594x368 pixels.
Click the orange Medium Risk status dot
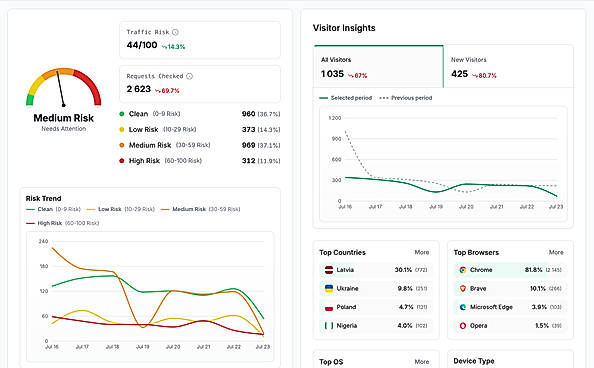click(122, 145)
